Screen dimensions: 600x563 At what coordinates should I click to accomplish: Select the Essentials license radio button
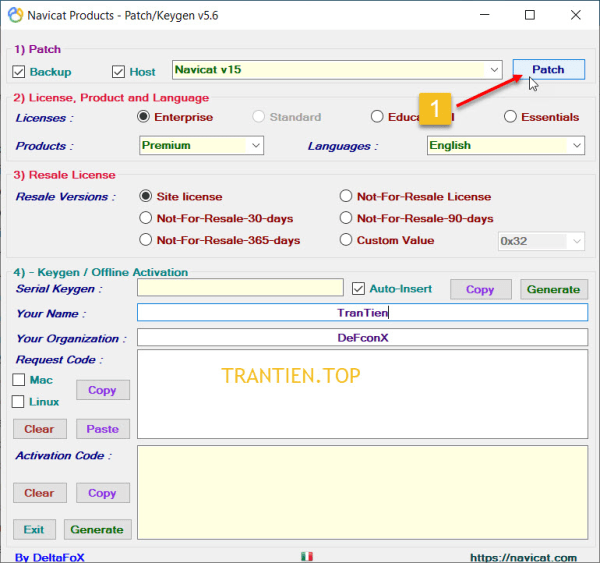coord(510,117)
